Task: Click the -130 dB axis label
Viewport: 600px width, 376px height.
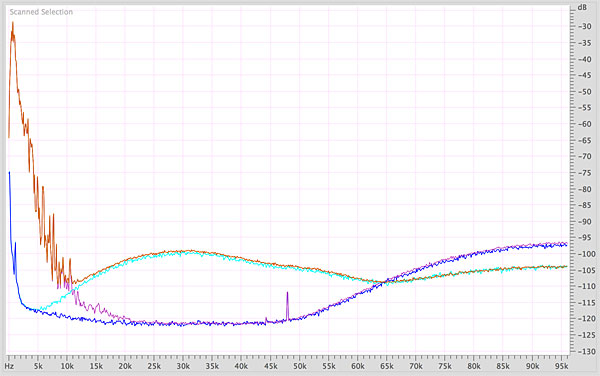Action: click(x=586, y=351)
